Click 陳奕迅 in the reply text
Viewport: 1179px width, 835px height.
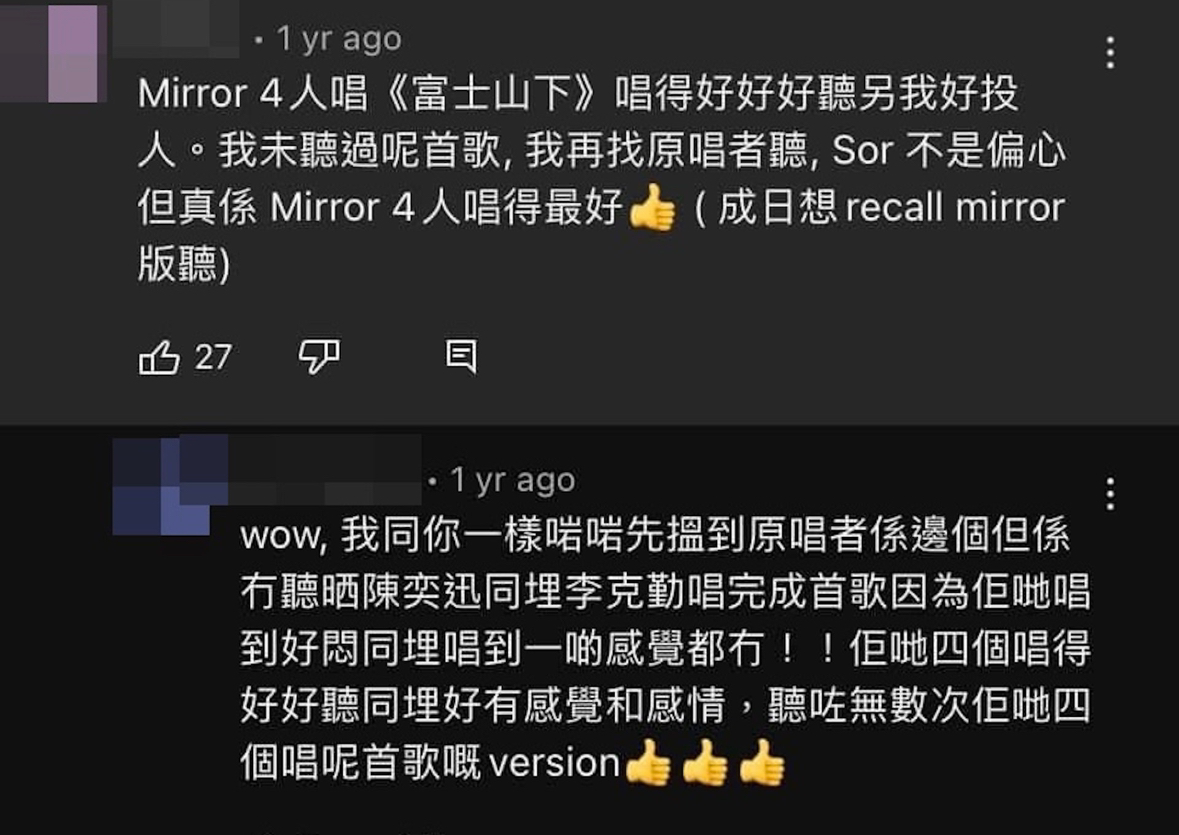(x=421, y=592)
